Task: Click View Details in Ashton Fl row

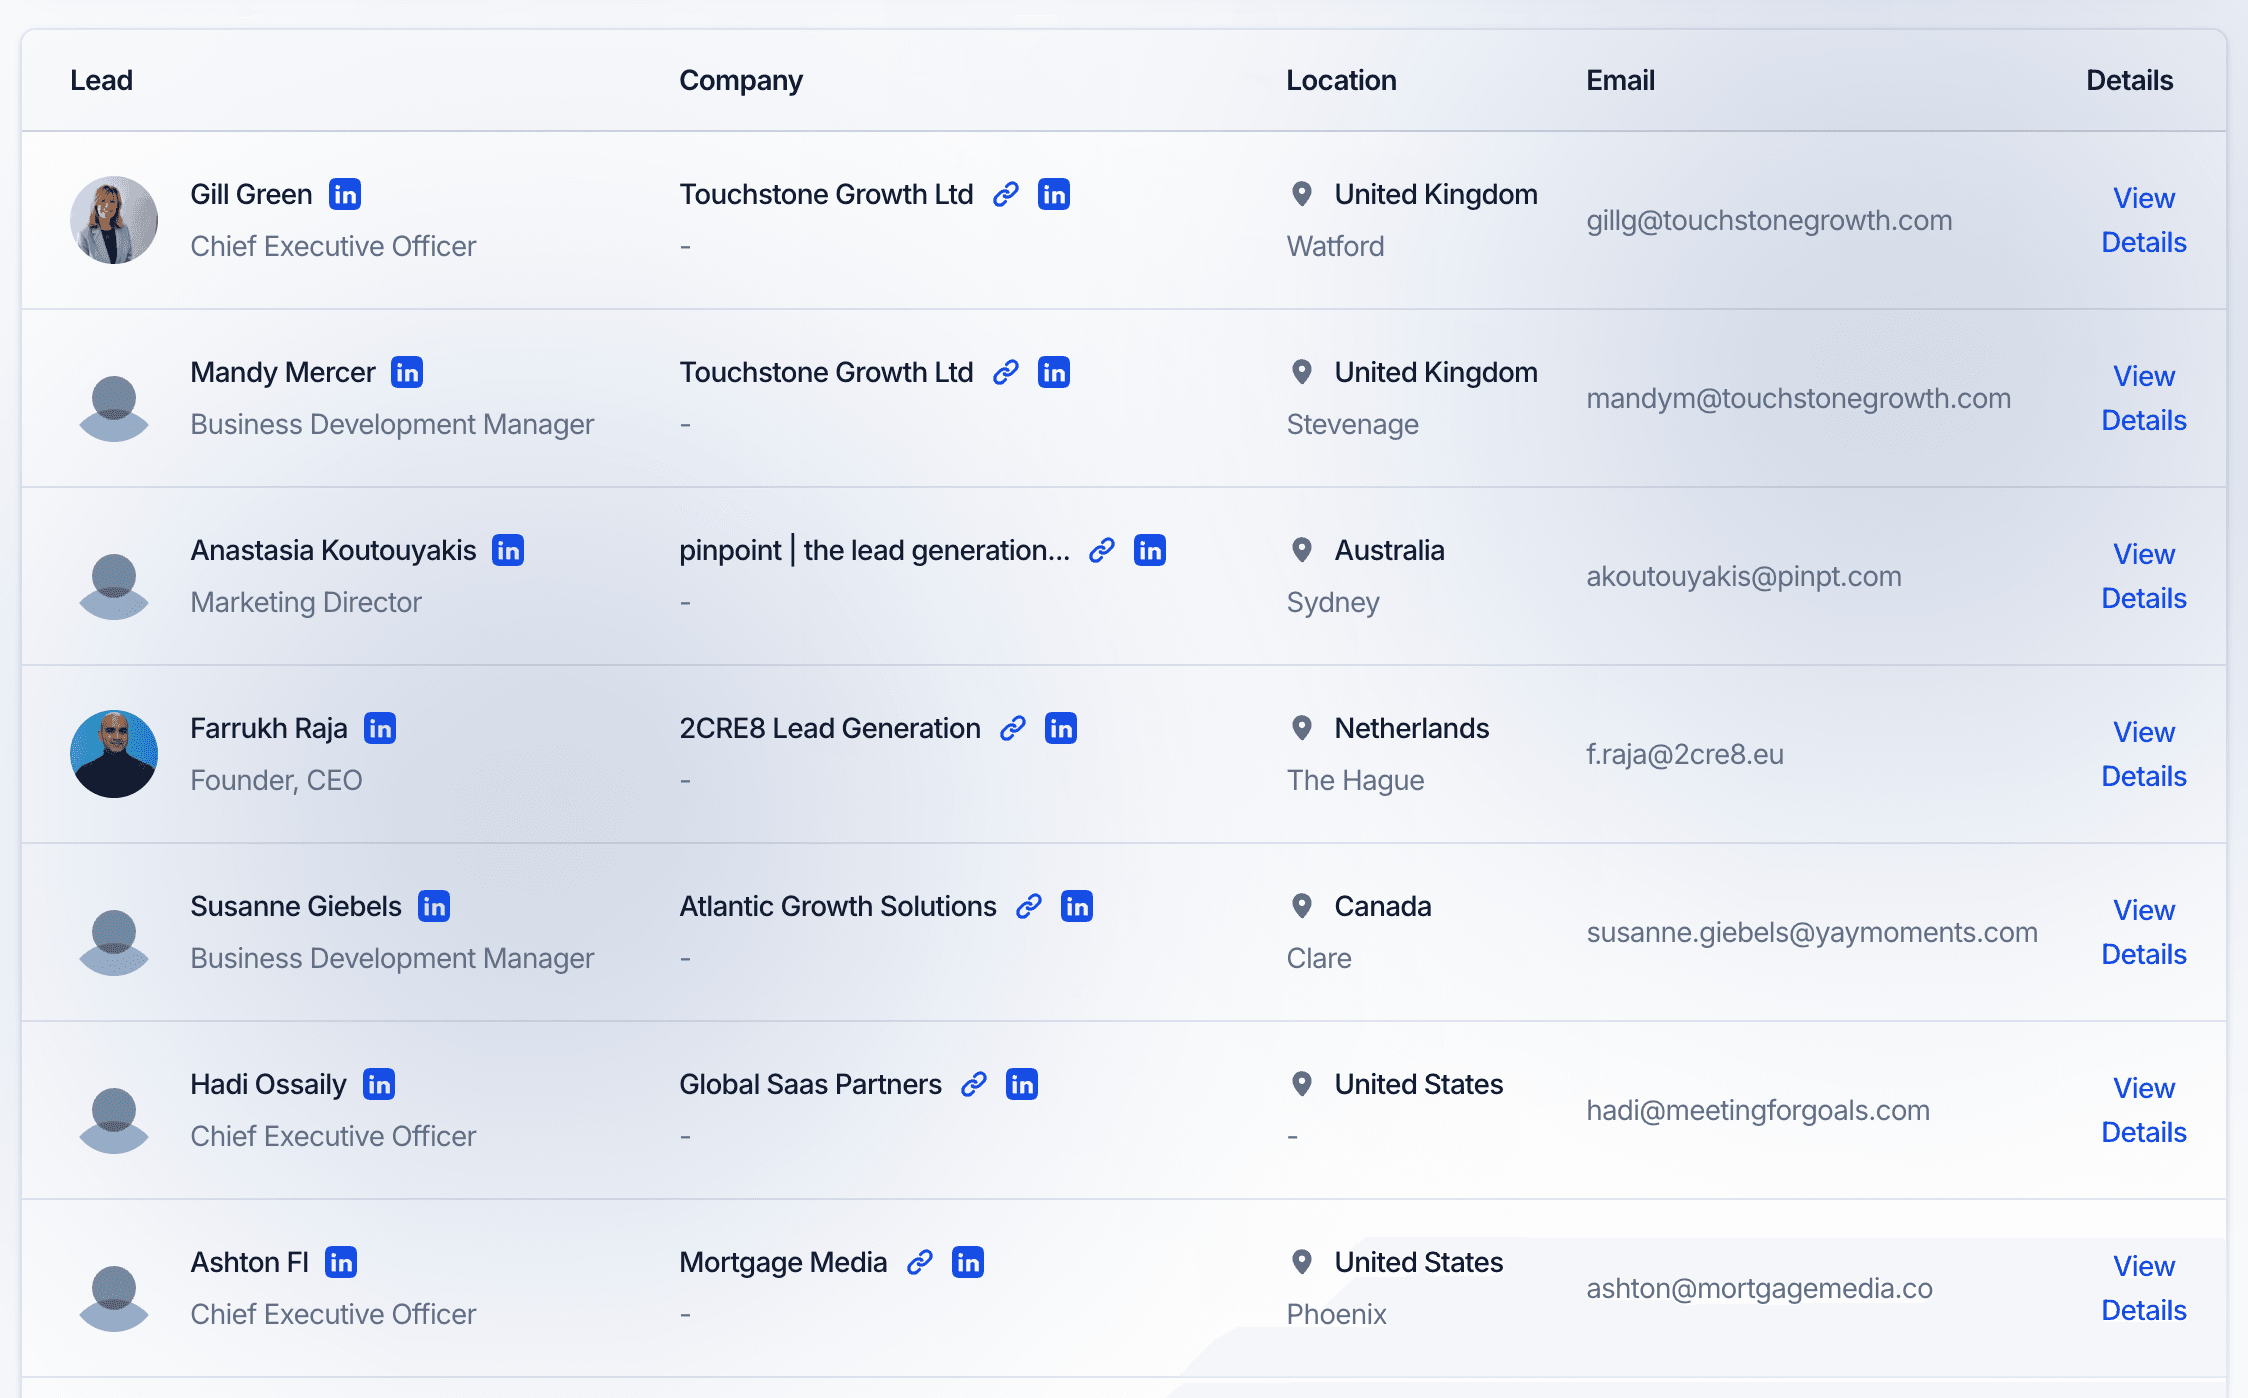Action: click(2143, 1288)
